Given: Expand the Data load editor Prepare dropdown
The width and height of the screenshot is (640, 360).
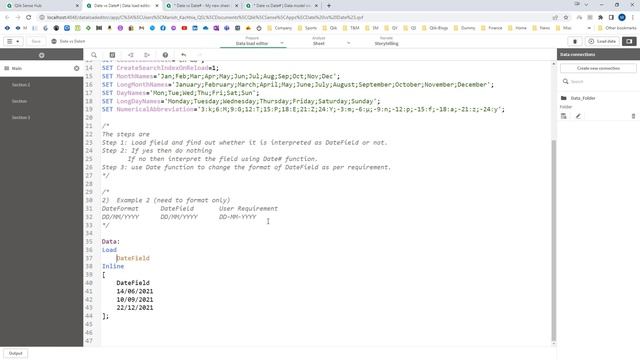Looking at the screenshot, I should (282, 43).
